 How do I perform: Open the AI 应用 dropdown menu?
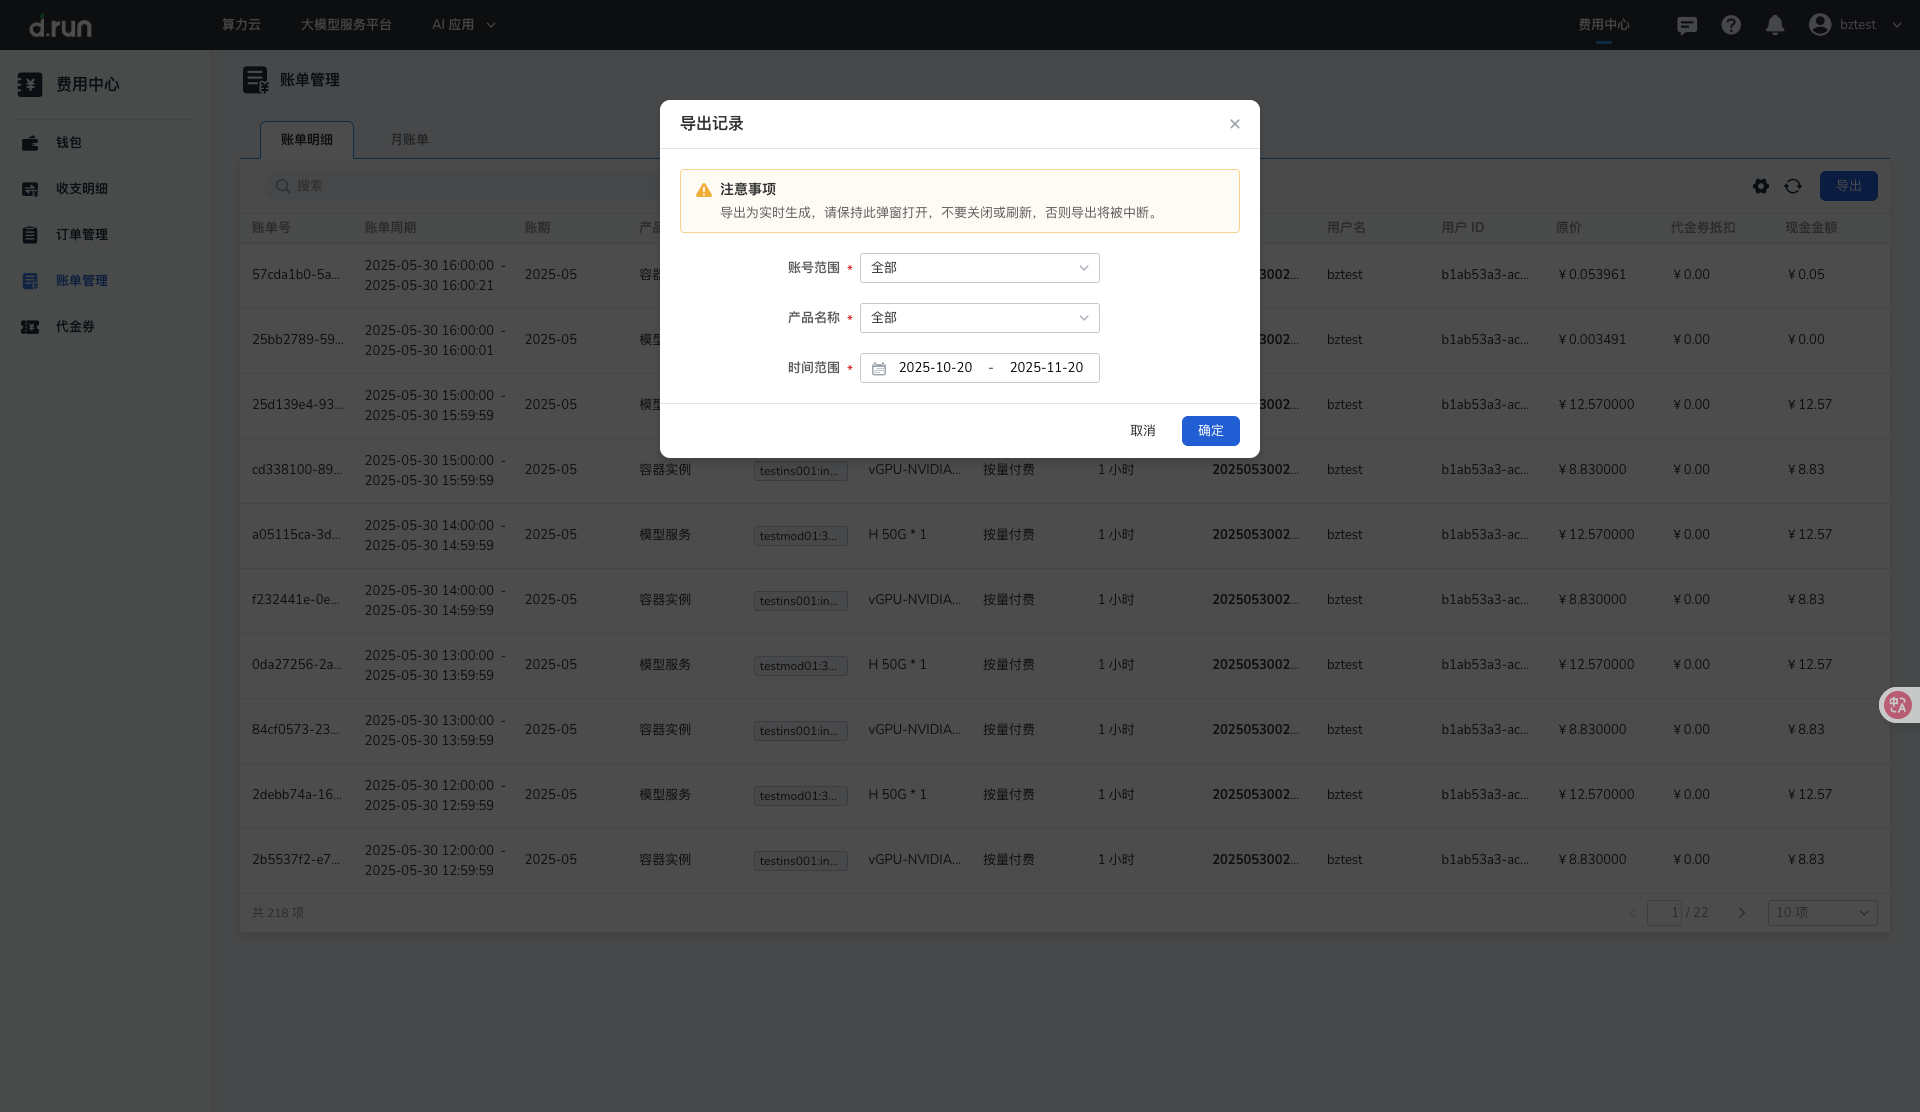click(x=463, y=25)
